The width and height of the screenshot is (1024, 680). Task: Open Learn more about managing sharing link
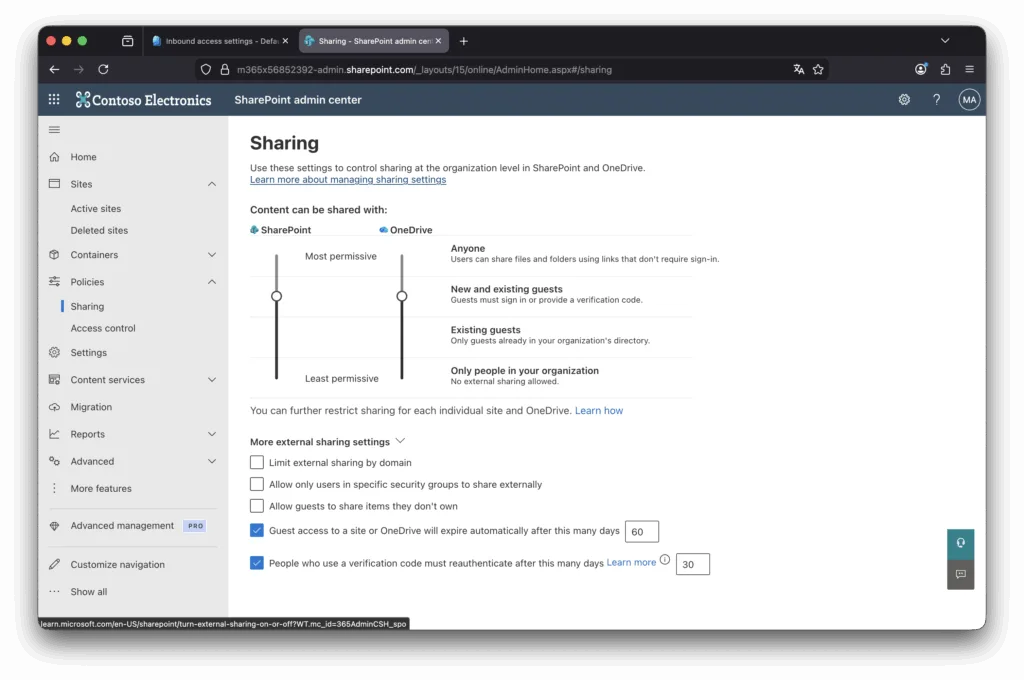coord(348,180)
